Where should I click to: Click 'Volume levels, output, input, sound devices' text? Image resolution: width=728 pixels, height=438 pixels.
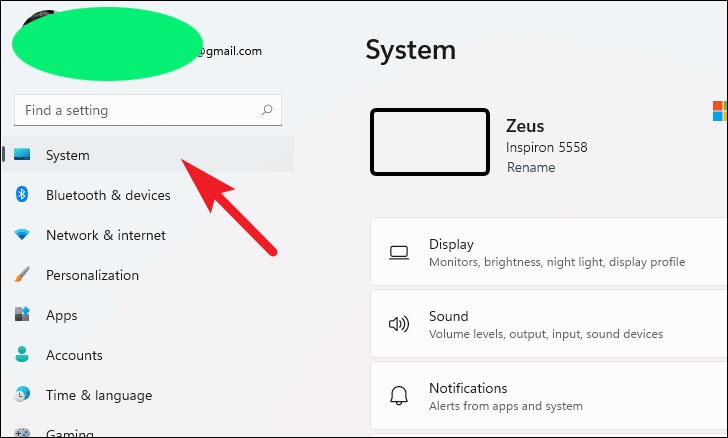[x=546, y=334]
